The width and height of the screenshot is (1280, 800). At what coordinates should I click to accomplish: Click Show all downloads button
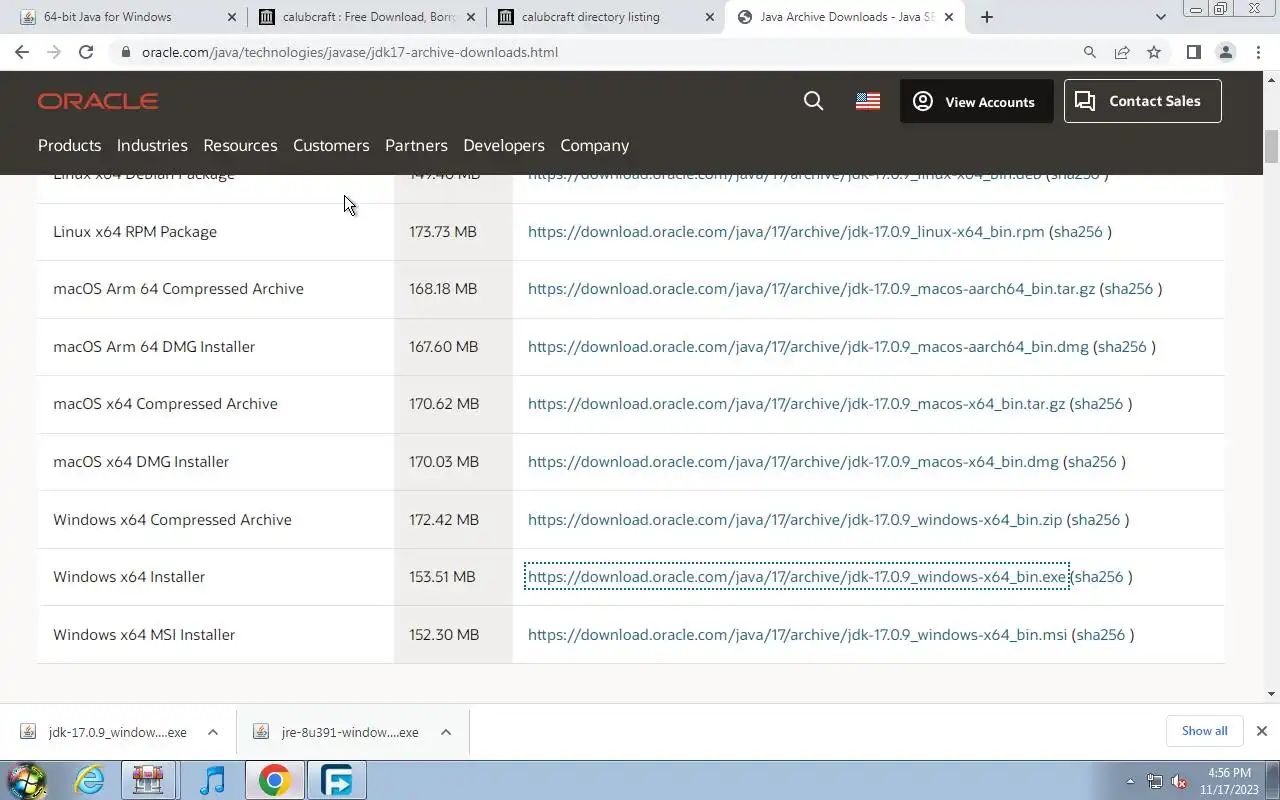[1204, 731]
